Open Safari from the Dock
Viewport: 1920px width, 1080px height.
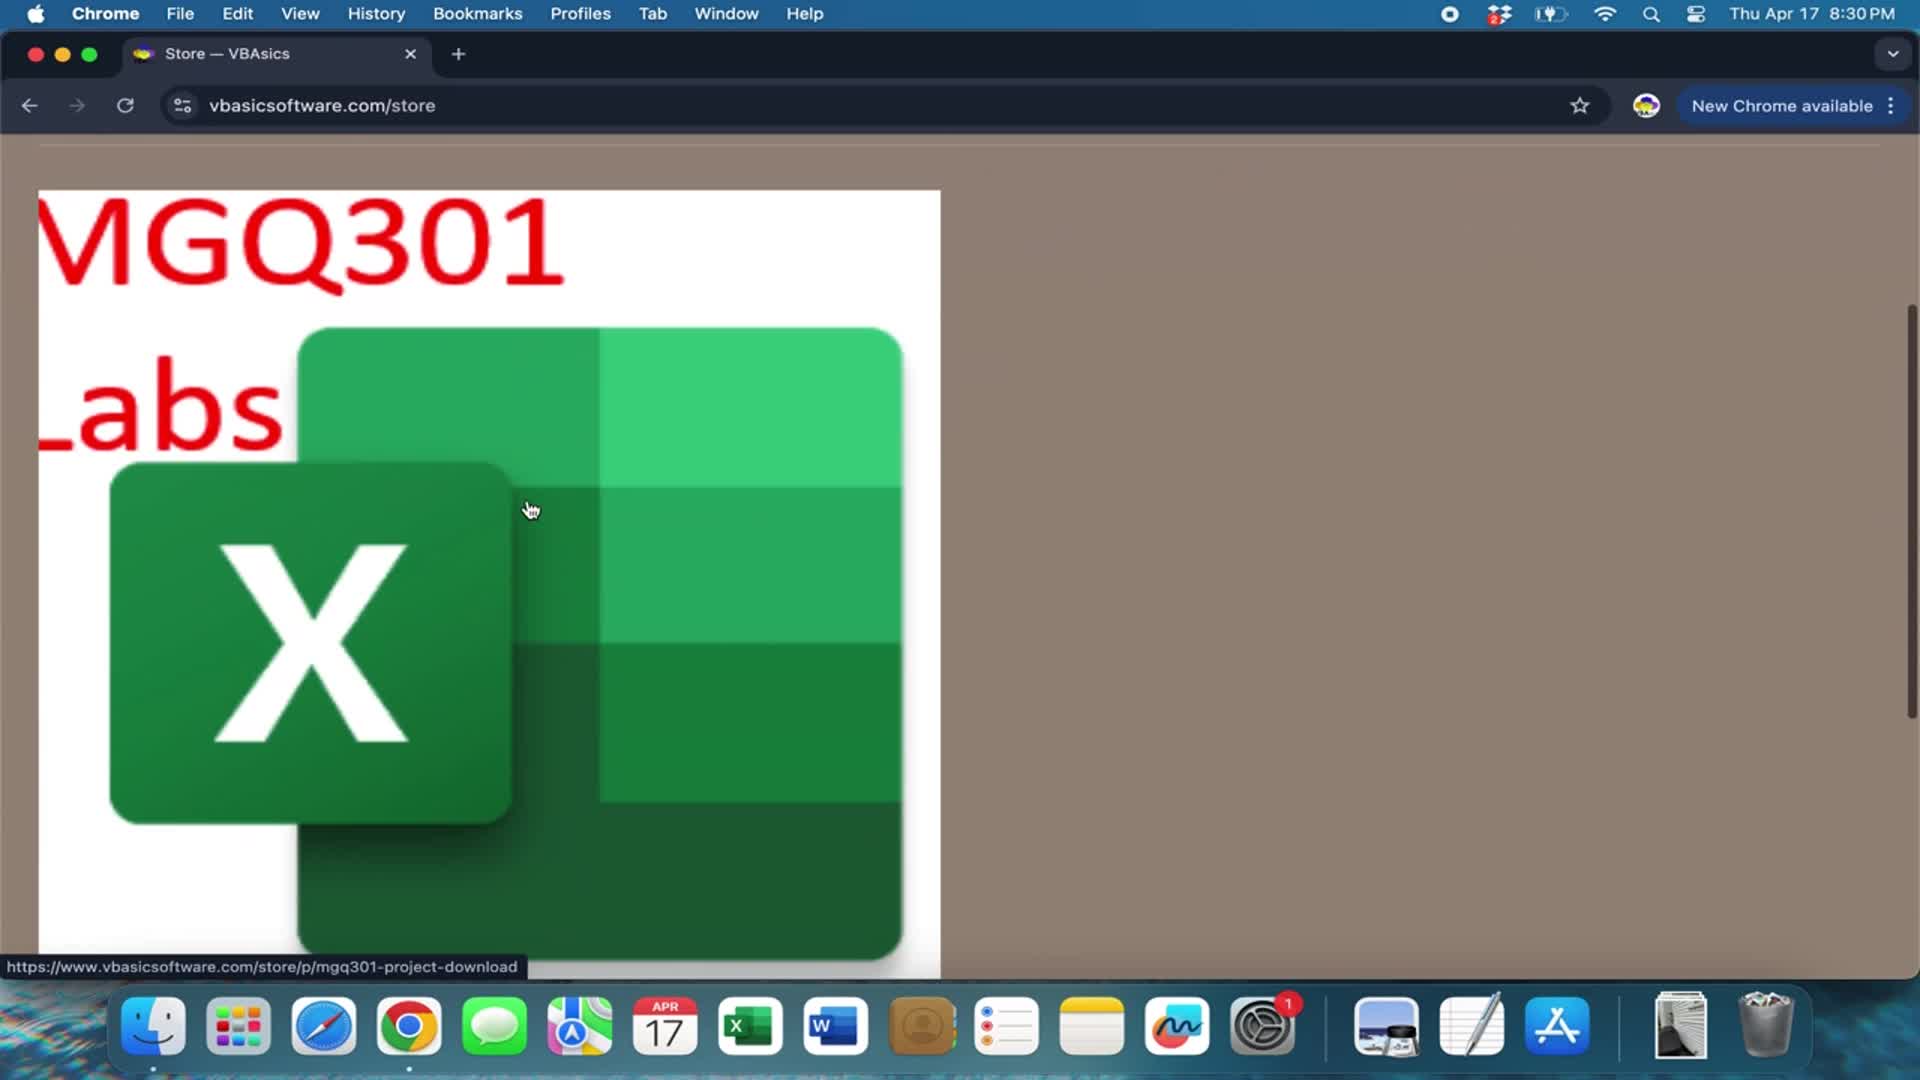tap(323, 1027)
